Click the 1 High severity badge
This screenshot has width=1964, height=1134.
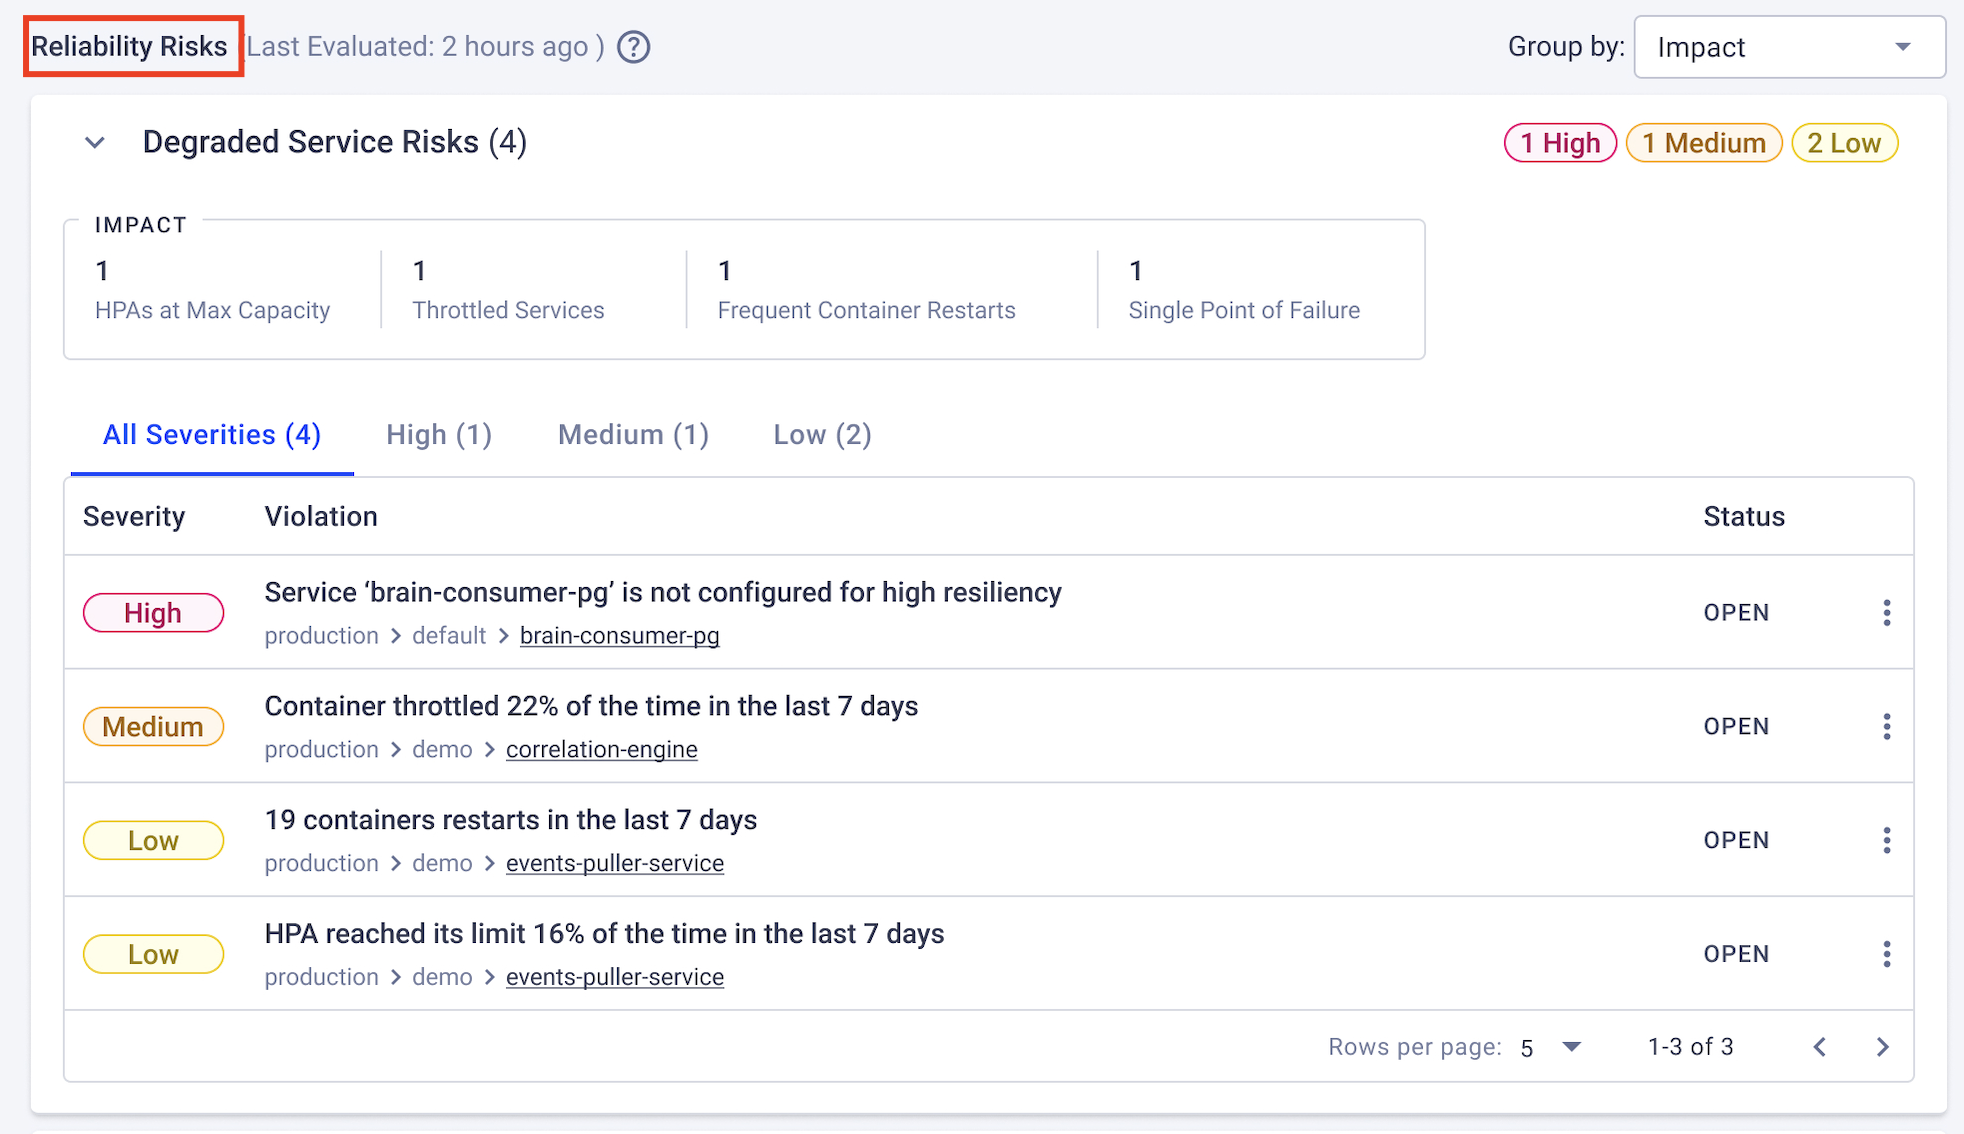click(x=1560, y=143)
